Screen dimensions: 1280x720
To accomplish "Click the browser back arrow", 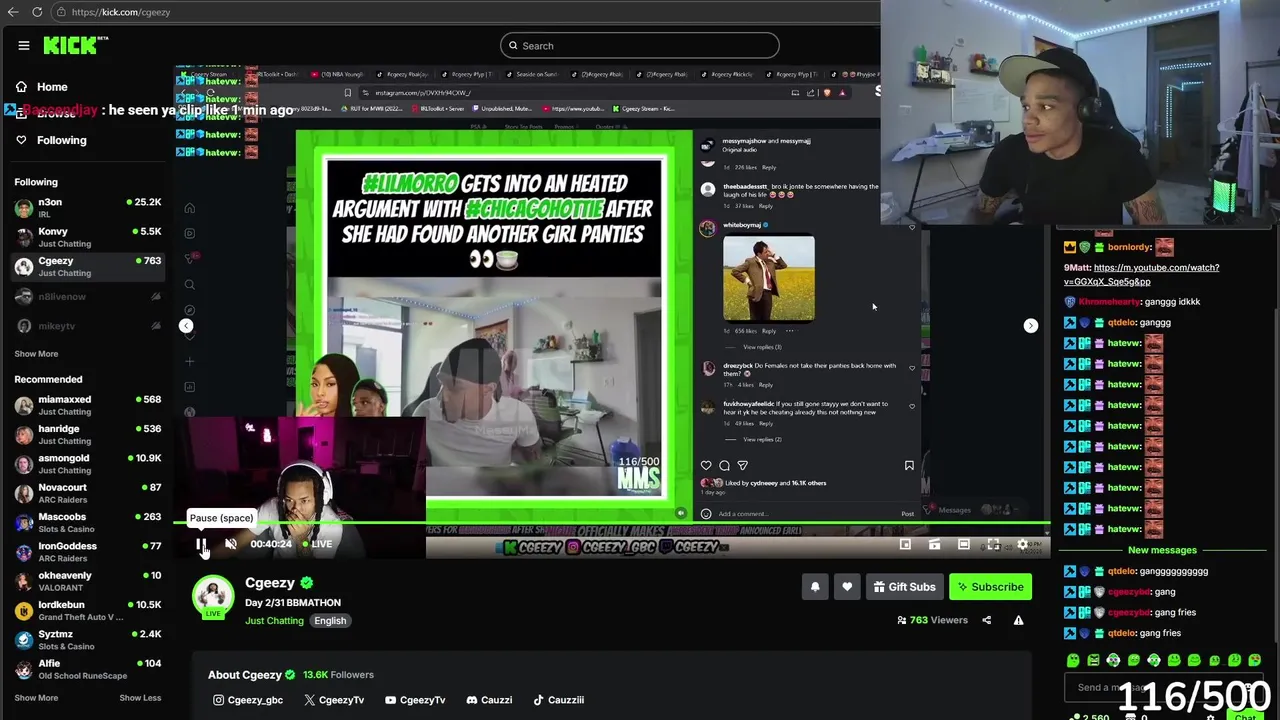I will (13, 12).
